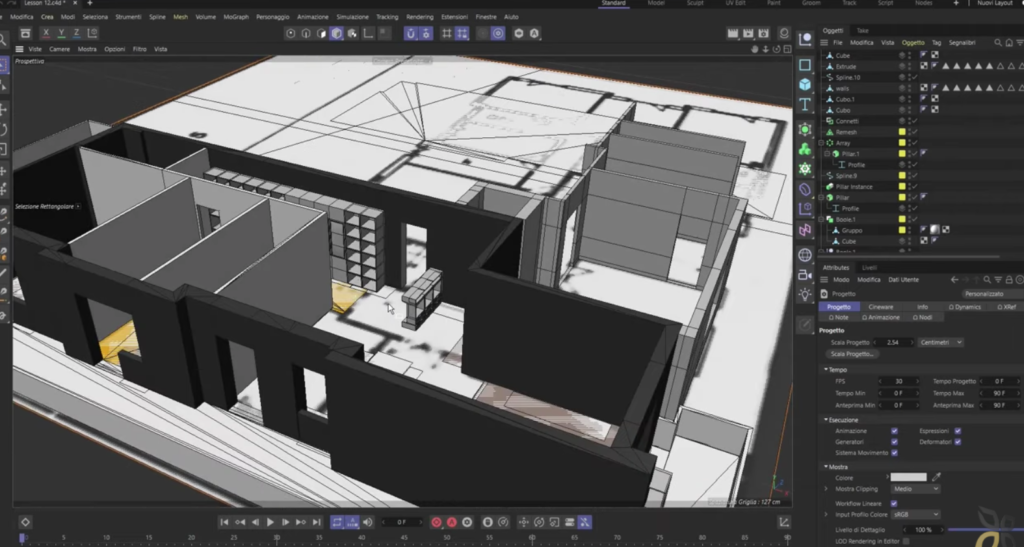Open search in the Oggetti manager
This screenshot has width=1024, height=547.
[998, 42]
